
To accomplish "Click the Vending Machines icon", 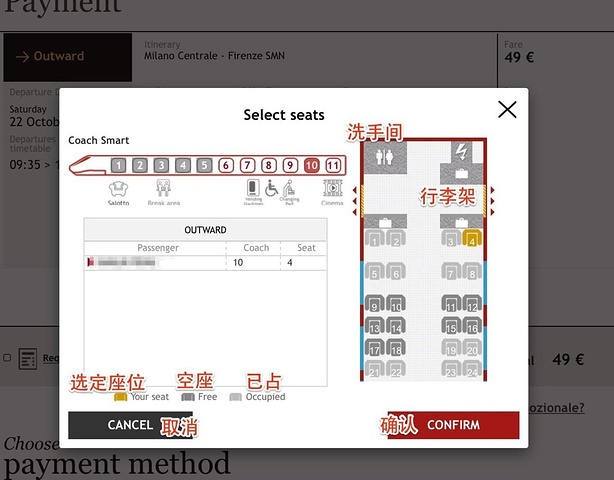I will (254, 187).
